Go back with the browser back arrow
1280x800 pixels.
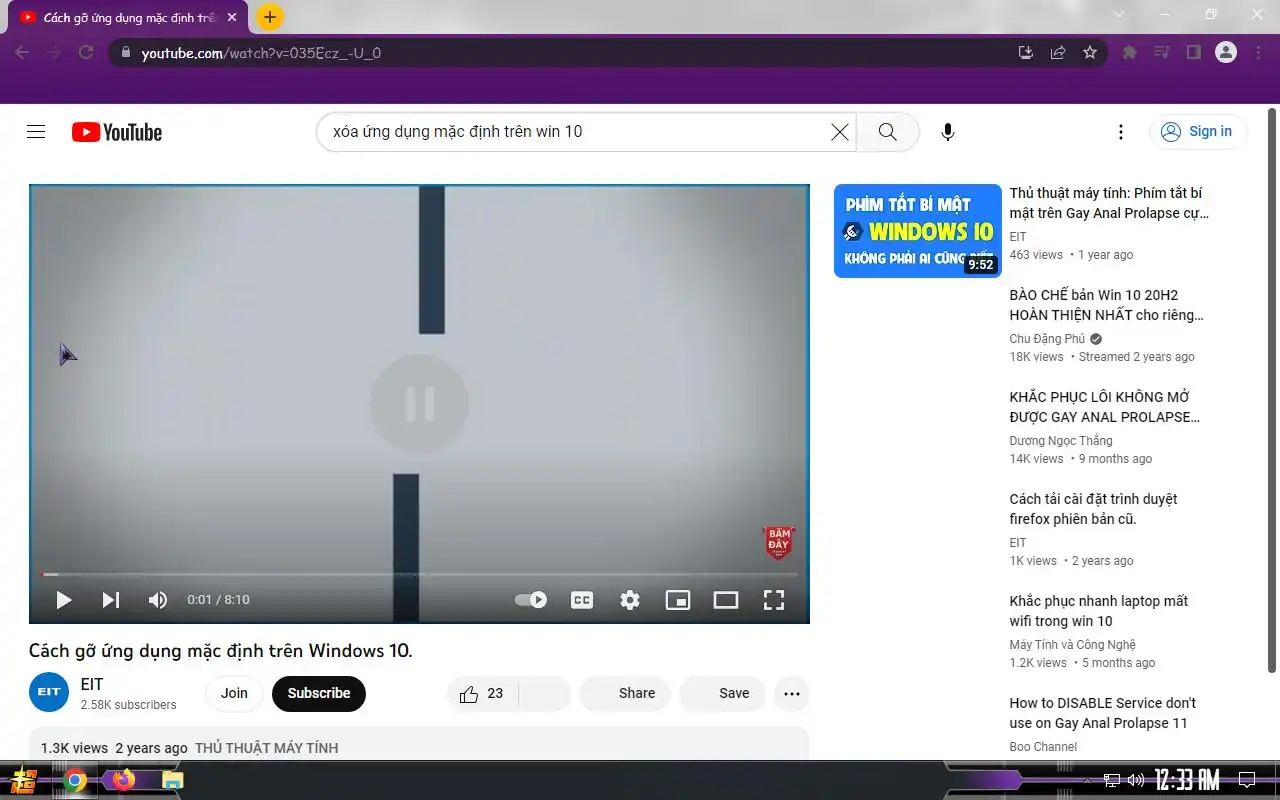point(22,53)
